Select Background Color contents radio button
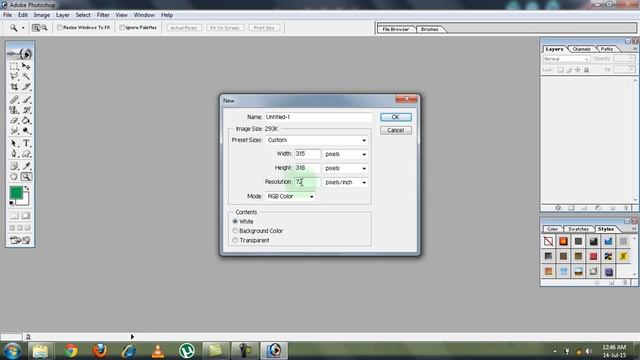 (235, 231)
